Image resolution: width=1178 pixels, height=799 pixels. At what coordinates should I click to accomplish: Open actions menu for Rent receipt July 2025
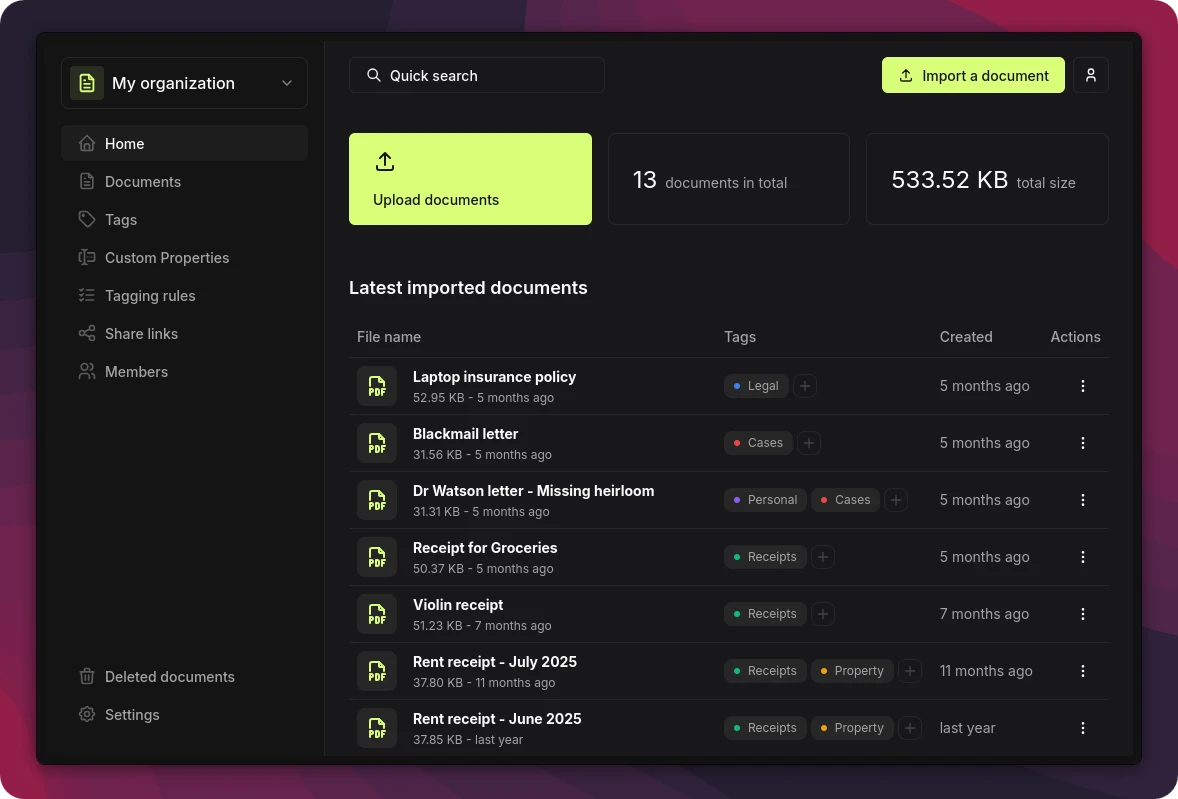point(1083,671)
